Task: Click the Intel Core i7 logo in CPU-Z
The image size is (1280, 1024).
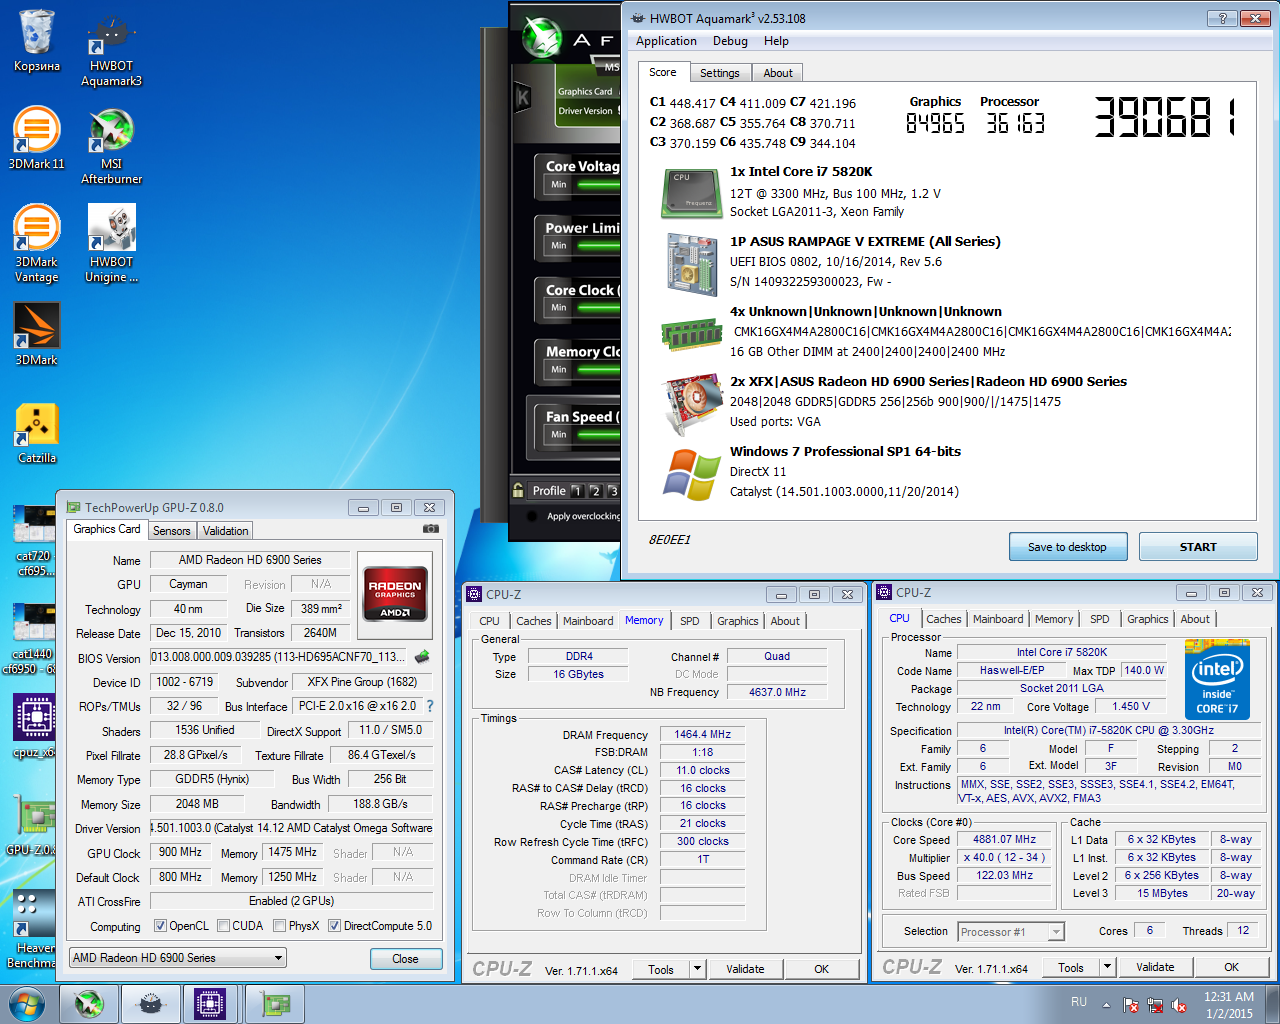Action: point(1217,680)
